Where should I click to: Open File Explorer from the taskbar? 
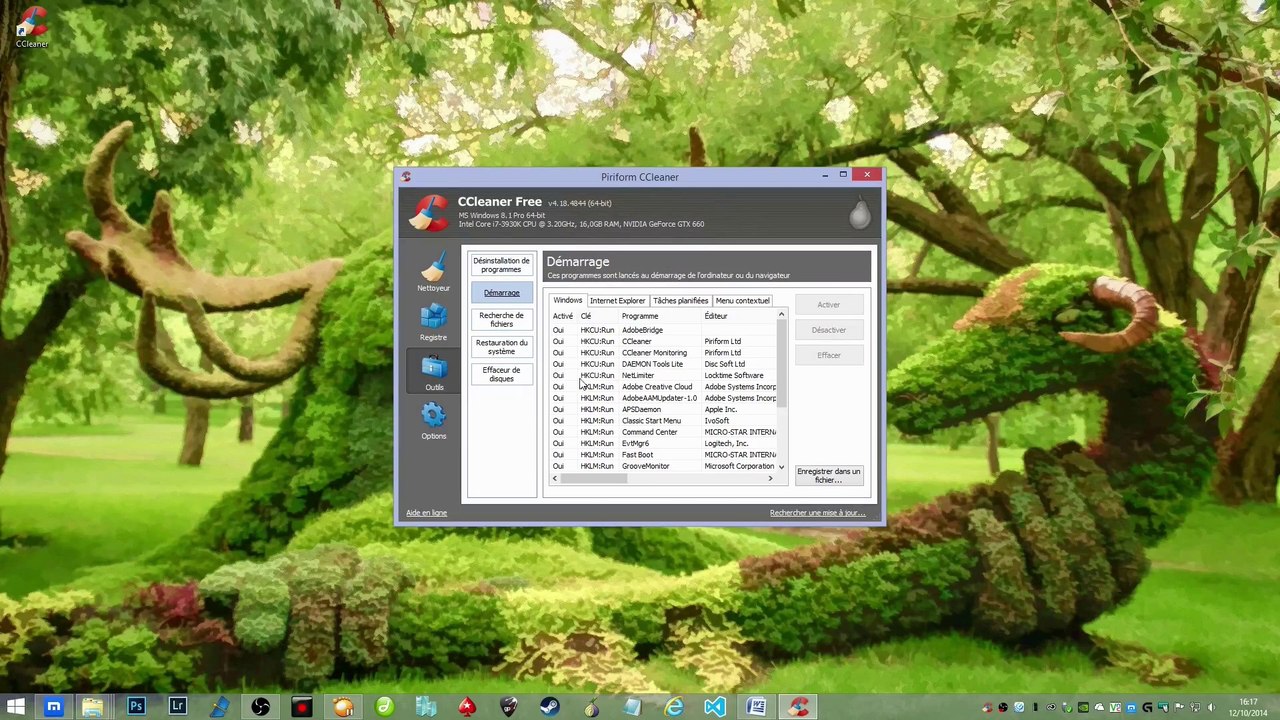pyautogui.click(x=93, y=708)
